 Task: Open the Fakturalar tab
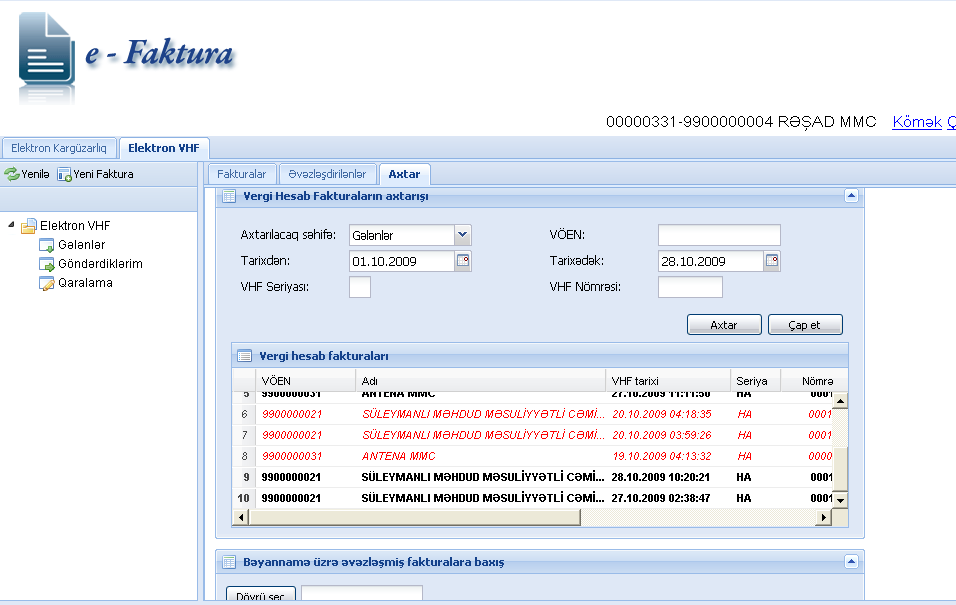pos(242,174)
